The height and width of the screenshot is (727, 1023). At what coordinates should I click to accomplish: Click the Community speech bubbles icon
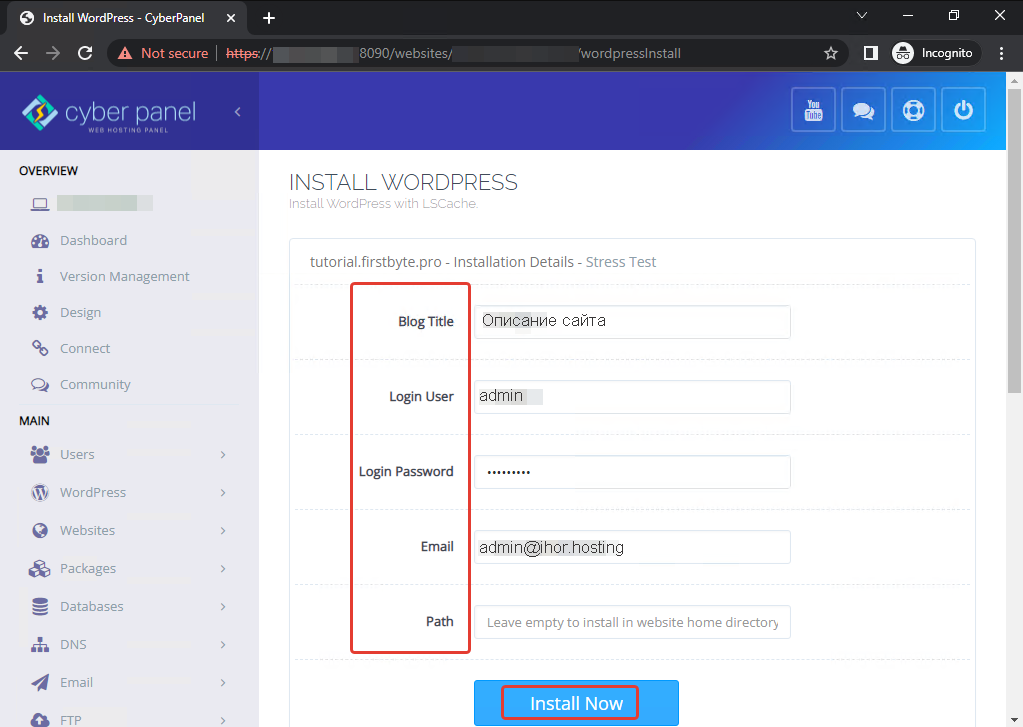click(x=40, y=384)
